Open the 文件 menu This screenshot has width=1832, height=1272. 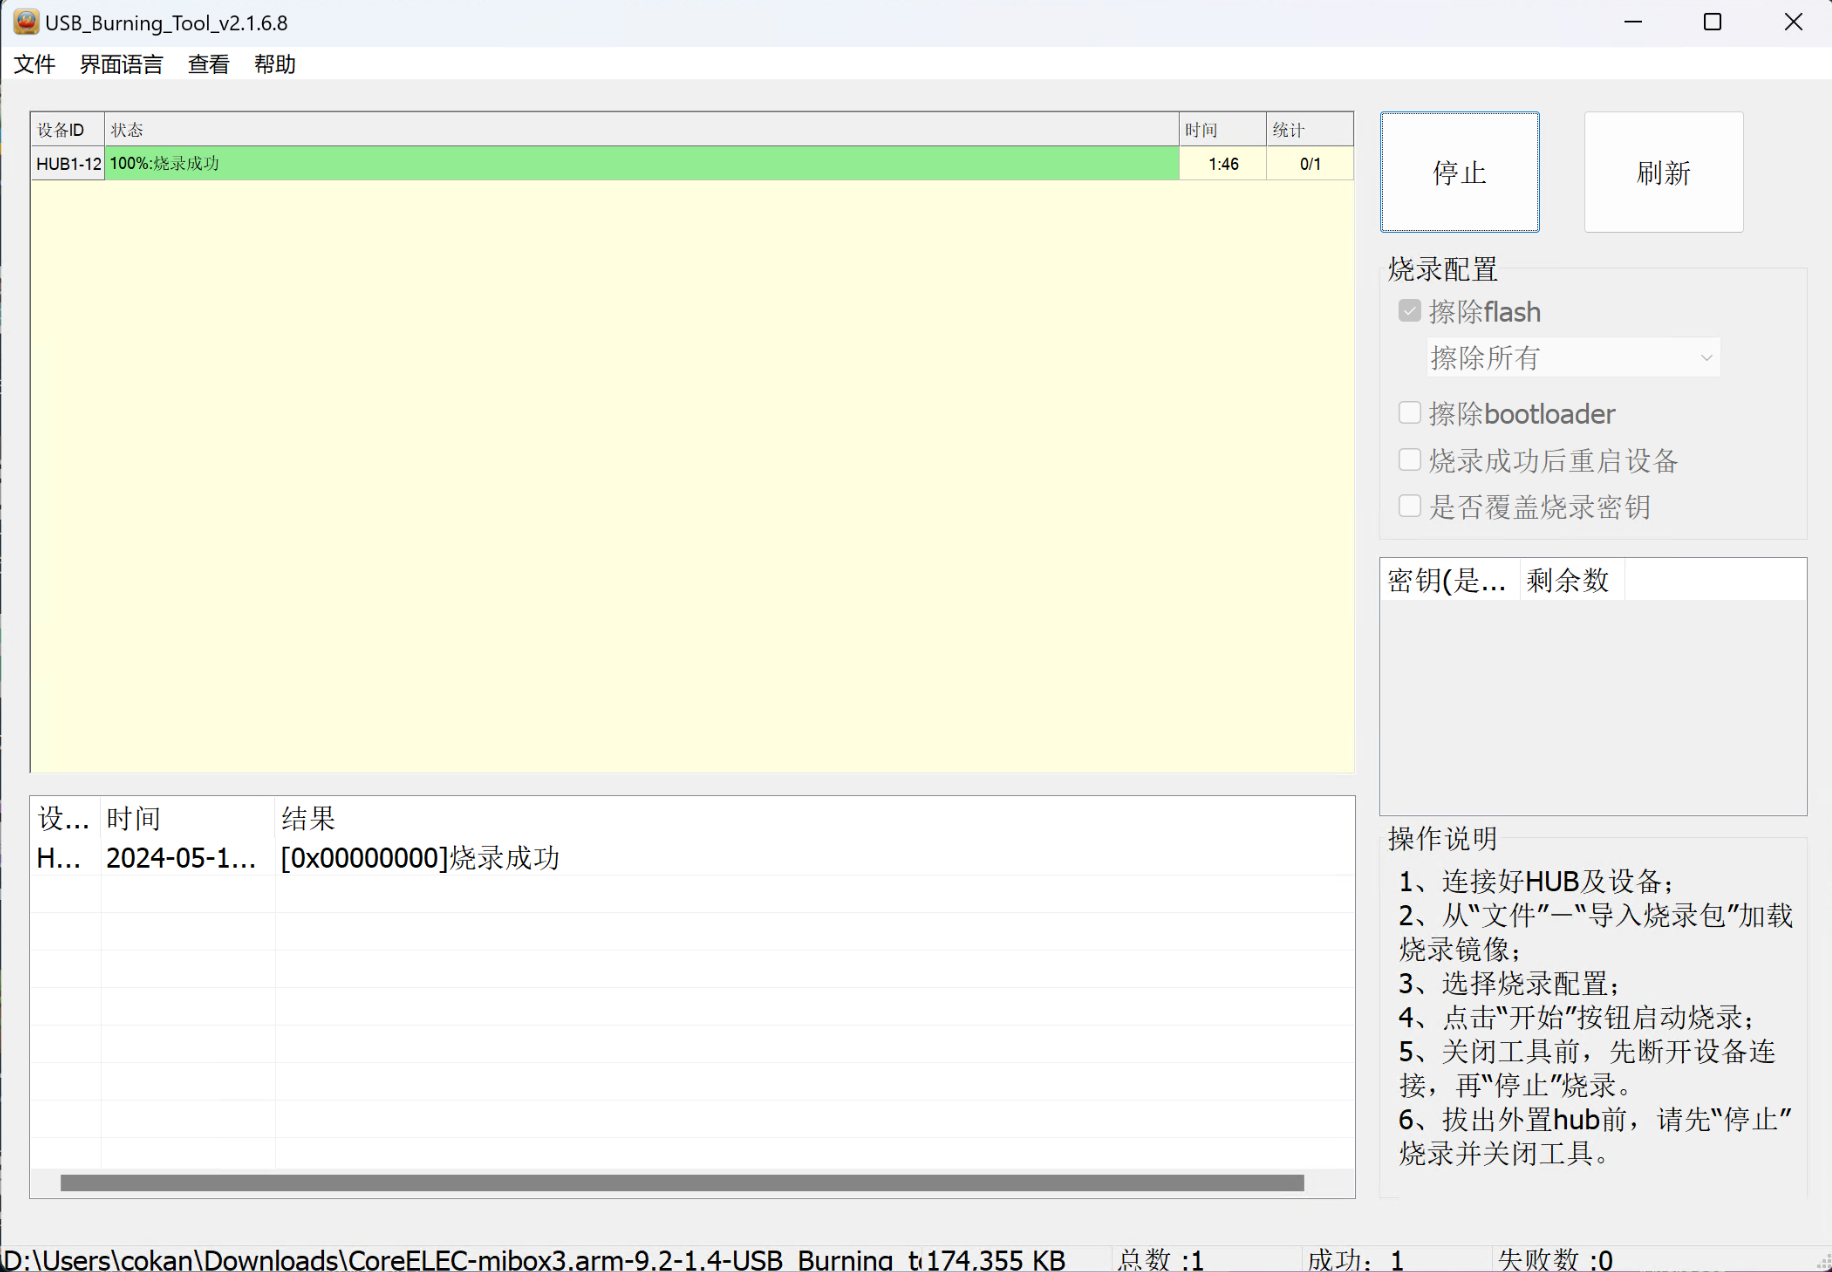coord(34,64)
